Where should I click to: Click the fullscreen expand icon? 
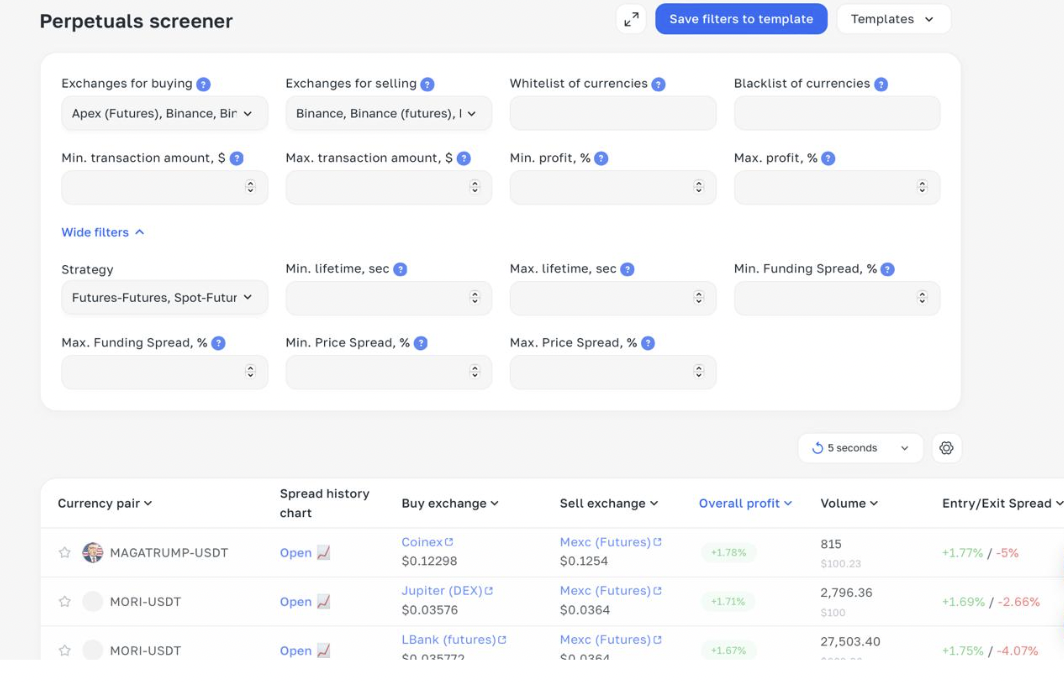click(631, 19)
